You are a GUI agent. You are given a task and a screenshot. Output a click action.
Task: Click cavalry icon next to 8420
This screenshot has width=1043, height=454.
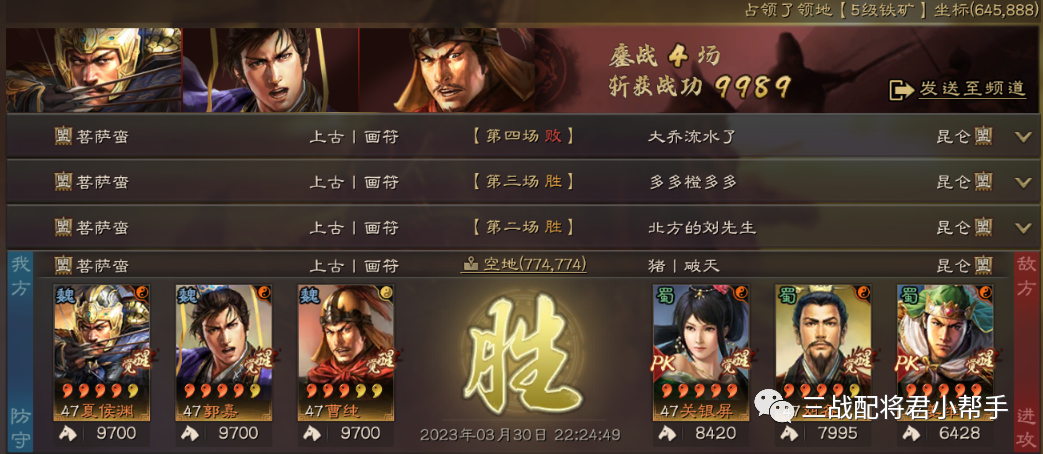point(667,434)
